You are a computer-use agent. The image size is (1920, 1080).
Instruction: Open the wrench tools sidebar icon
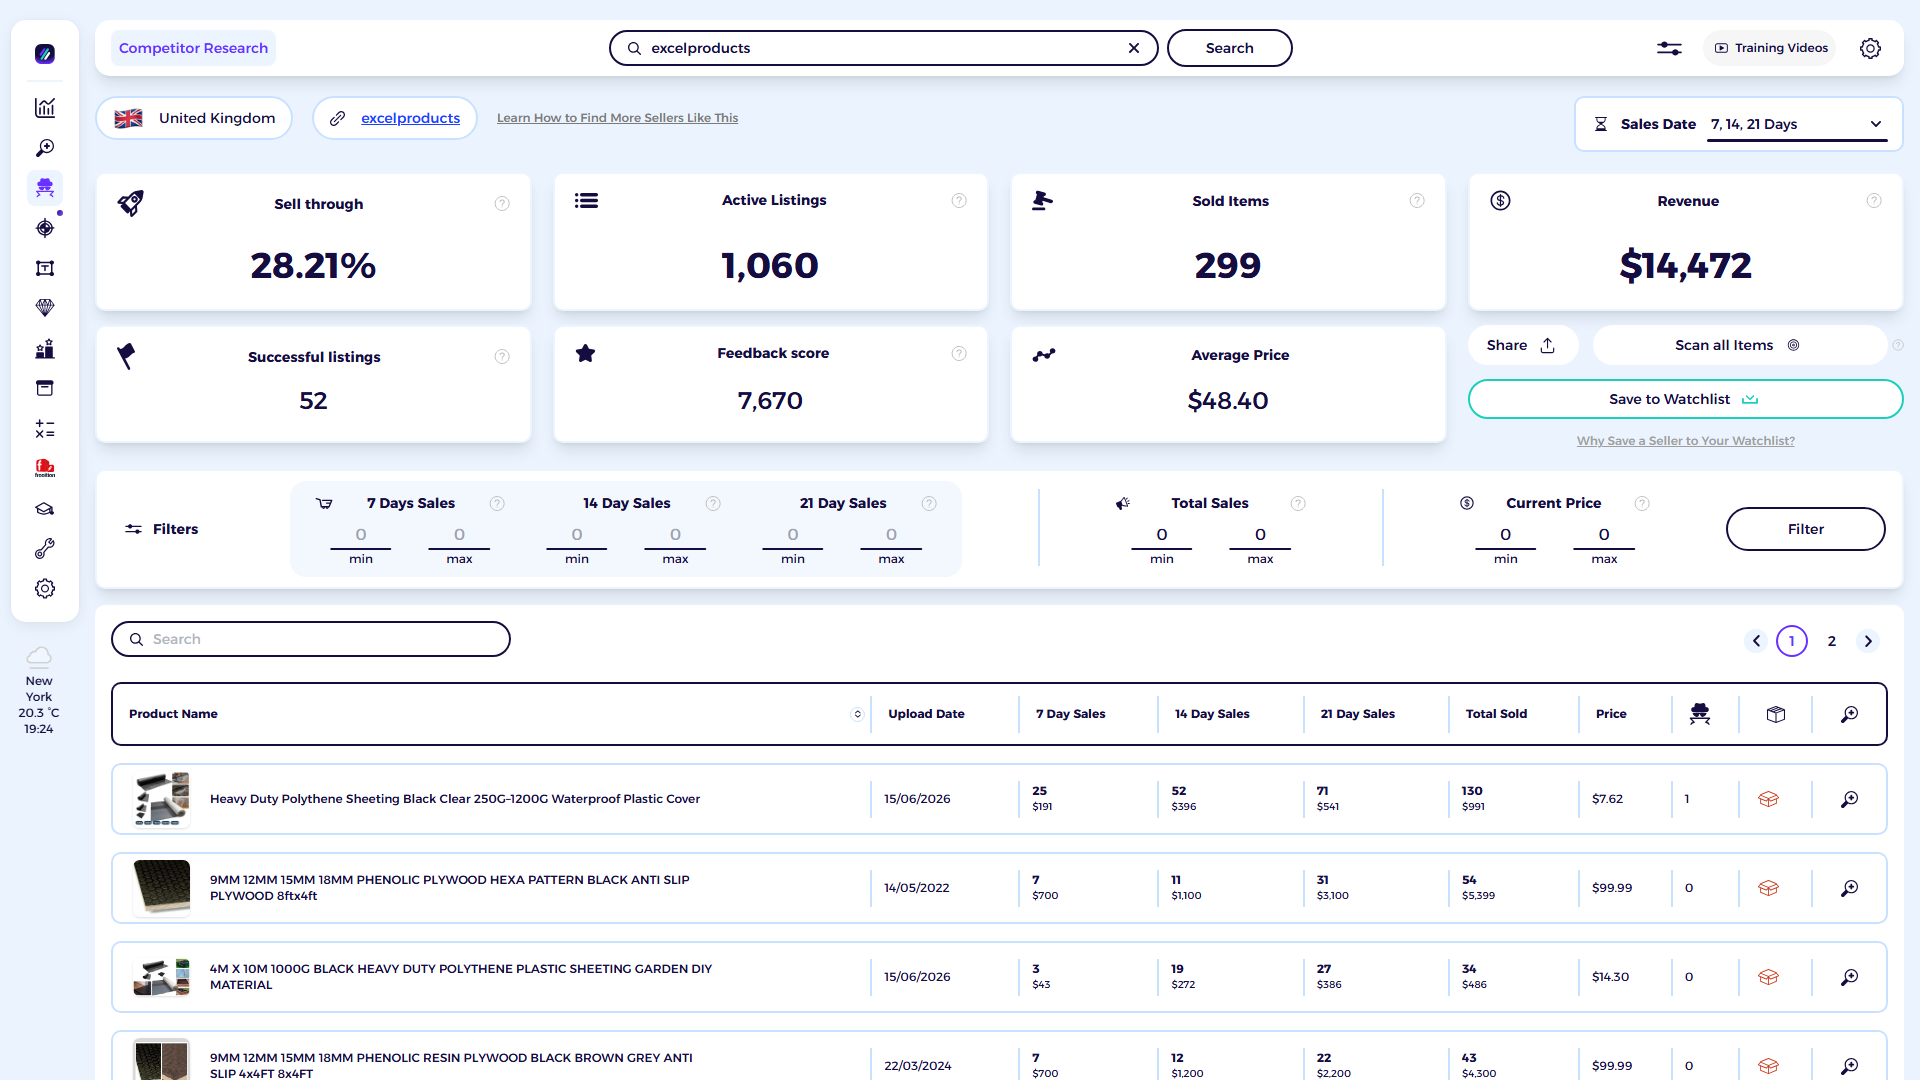[x=45, y=549]
